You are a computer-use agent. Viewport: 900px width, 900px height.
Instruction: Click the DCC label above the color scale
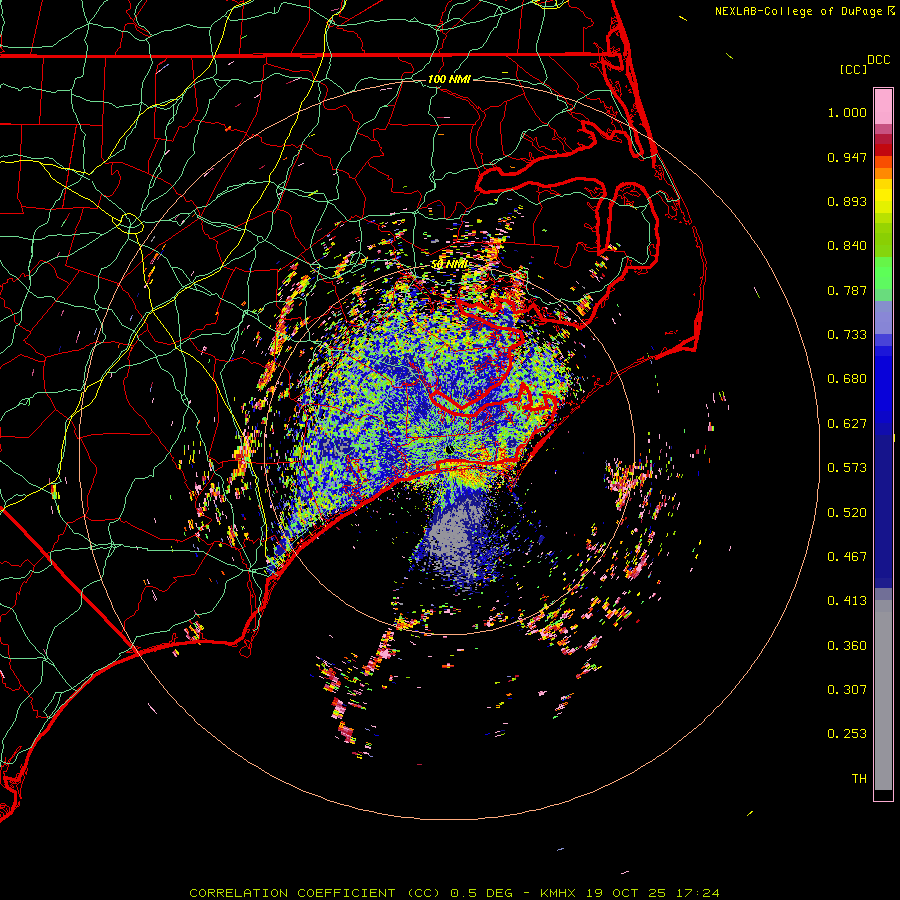[x=878, y=60]
